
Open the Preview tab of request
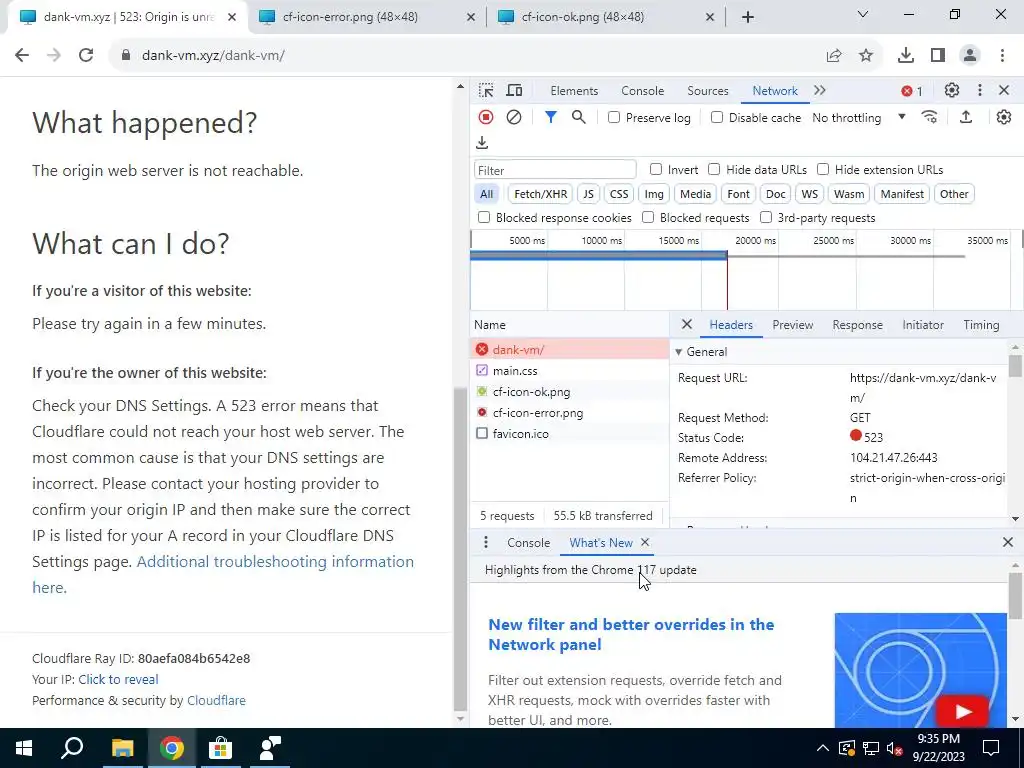[x=793, y=325]
